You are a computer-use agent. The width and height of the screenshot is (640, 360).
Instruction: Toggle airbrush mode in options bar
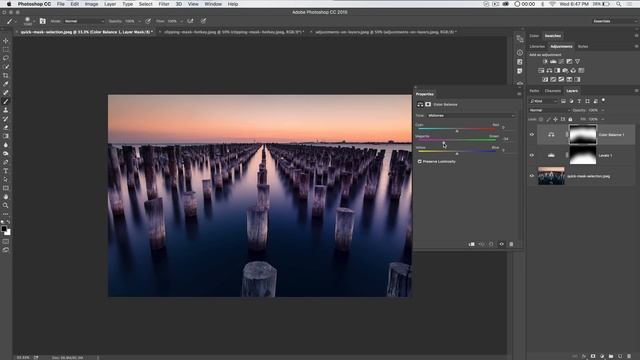(190, 21)
